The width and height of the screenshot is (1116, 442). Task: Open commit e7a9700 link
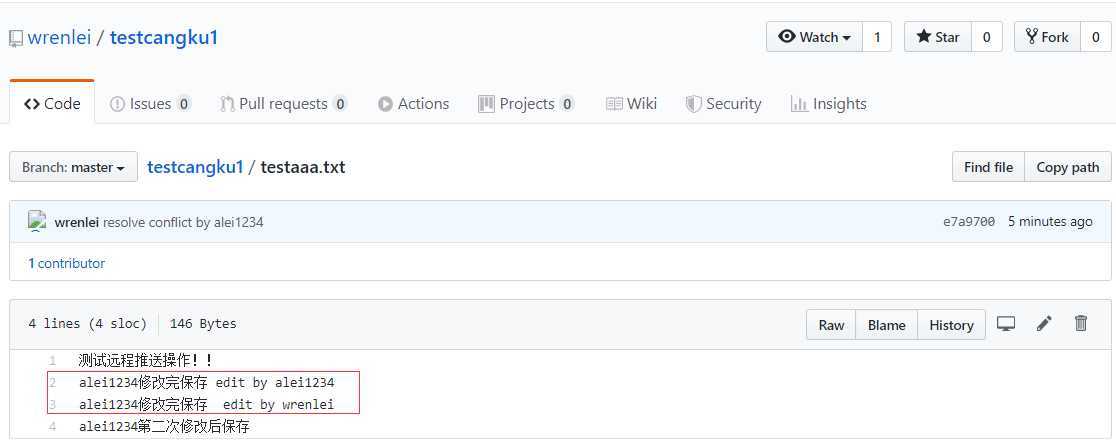(x=969, y=221)
